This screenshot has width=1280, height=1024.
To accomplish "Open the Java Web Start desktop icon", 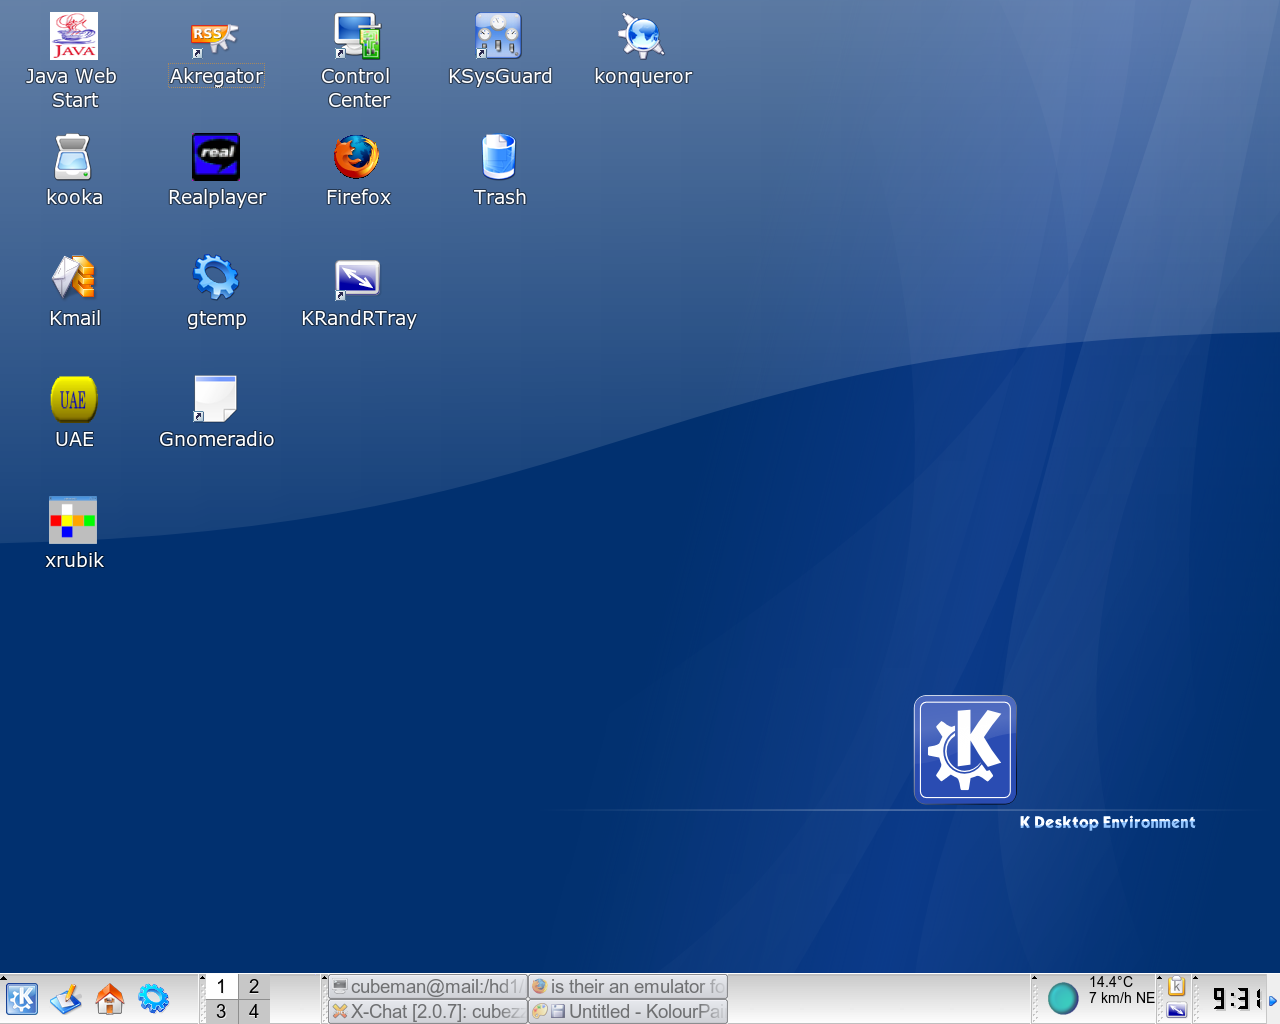I will tap(74, 37).
